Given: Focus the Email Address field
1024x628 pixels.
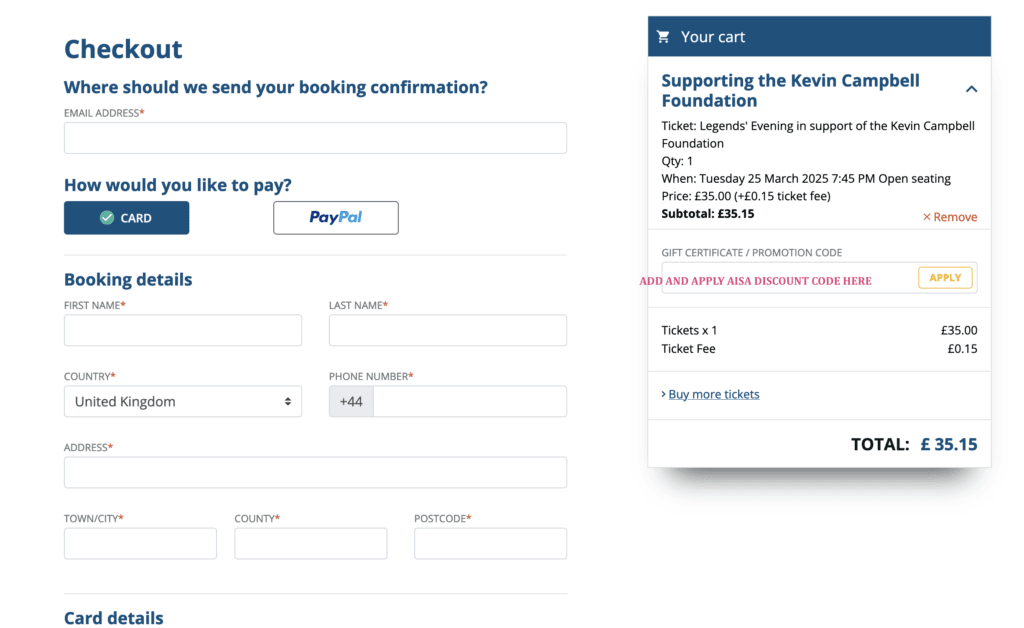Looking at the screenshot, I should (315, 138).
